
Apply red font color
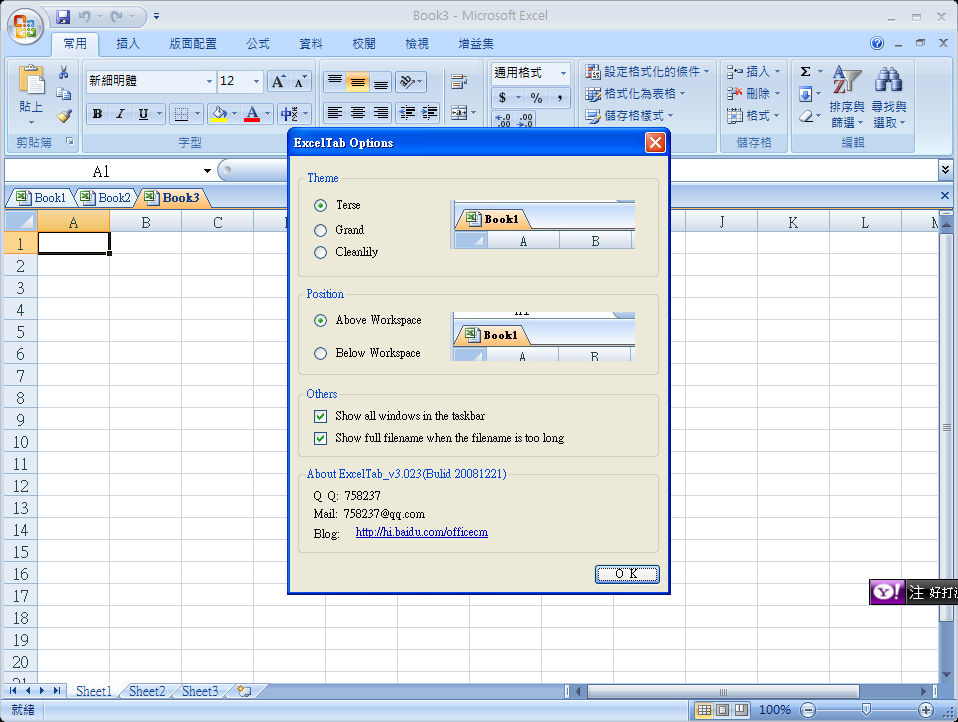[252, 114]
